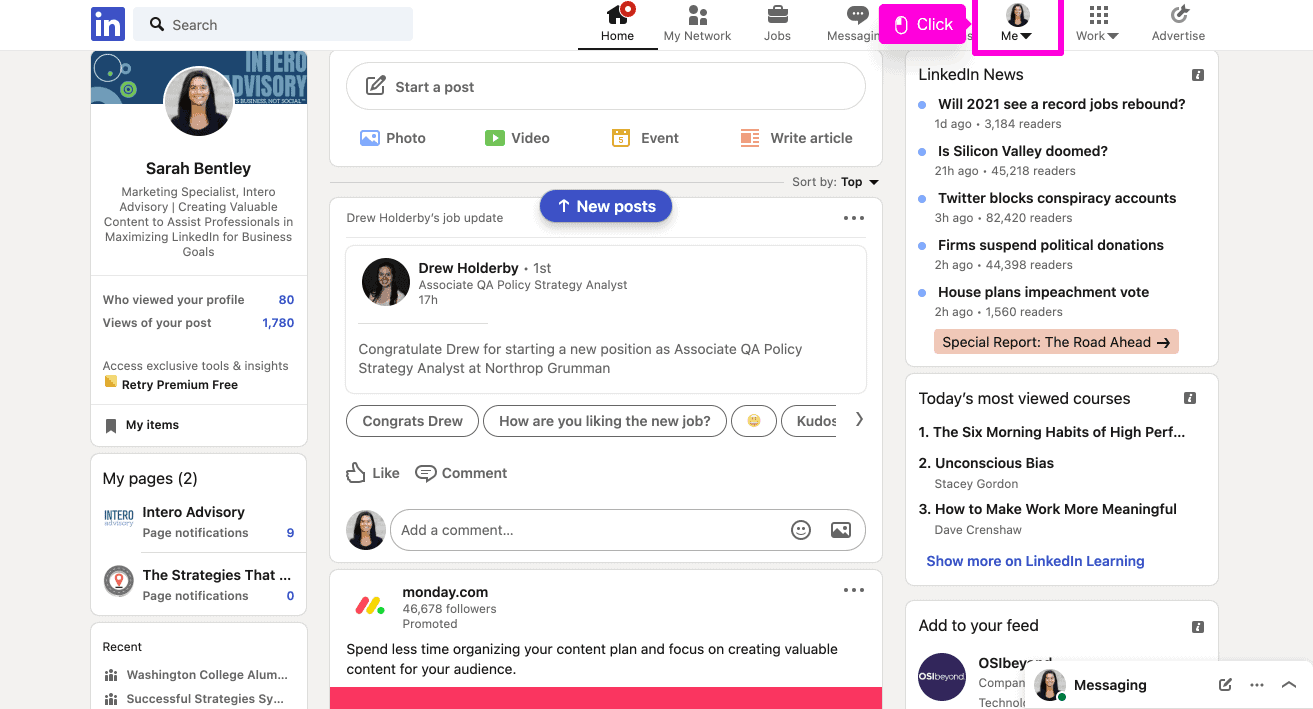Viewport: 1313px width, 709px height.
Task: Click the My items bookmark icon
Action: click(x=111, y=425)
